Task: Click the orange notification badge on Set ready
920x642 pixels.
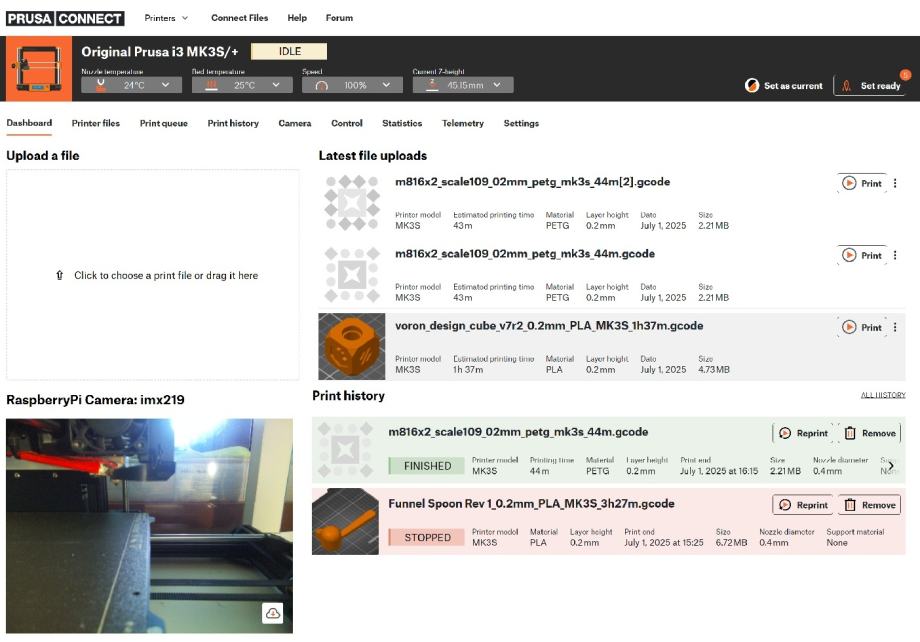Action: [x=905, y=75]
